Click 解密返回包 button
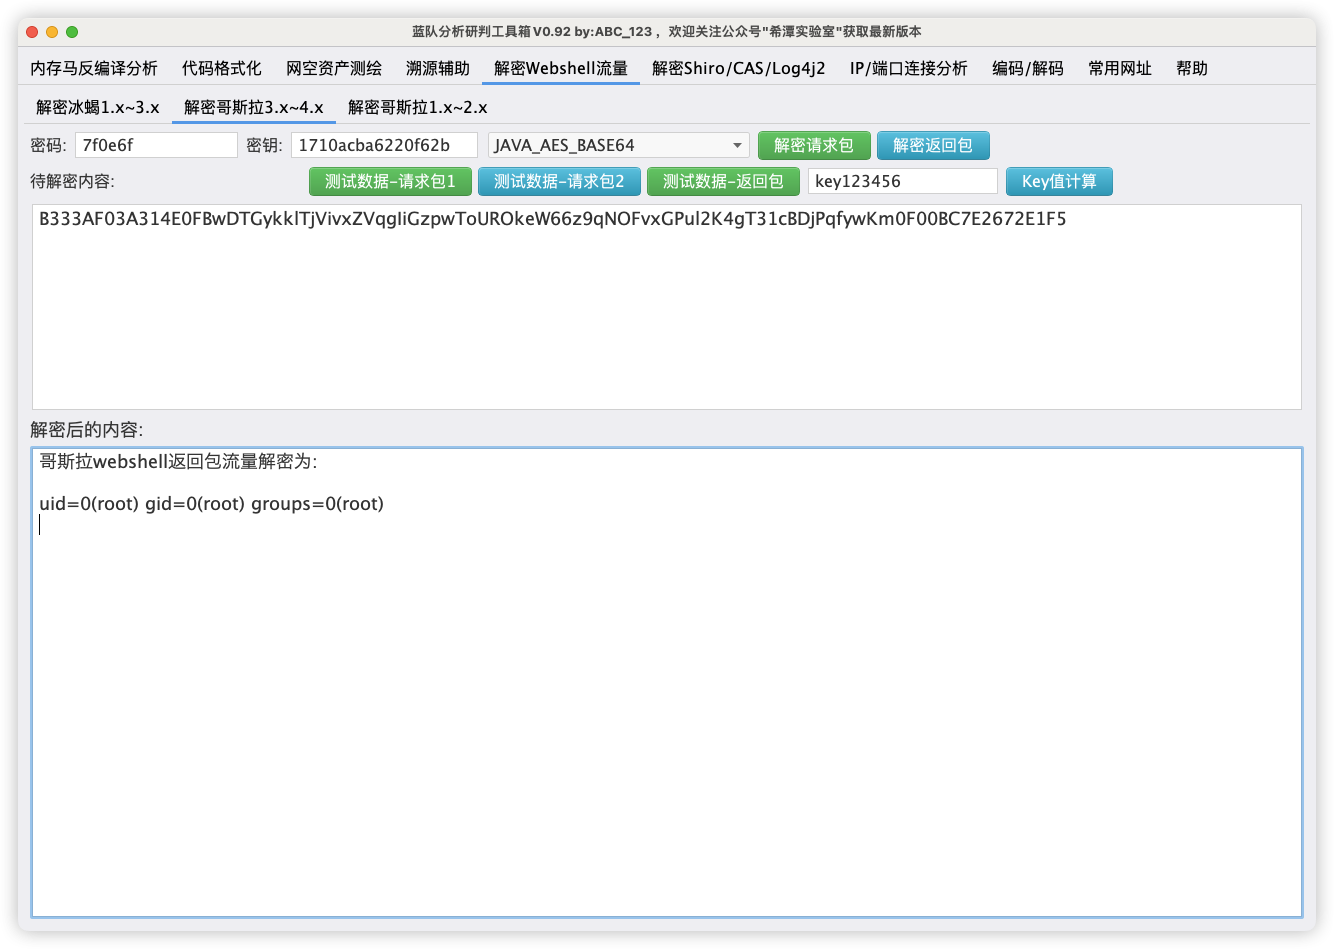1334x949 pixels. (x=933, y=145)
